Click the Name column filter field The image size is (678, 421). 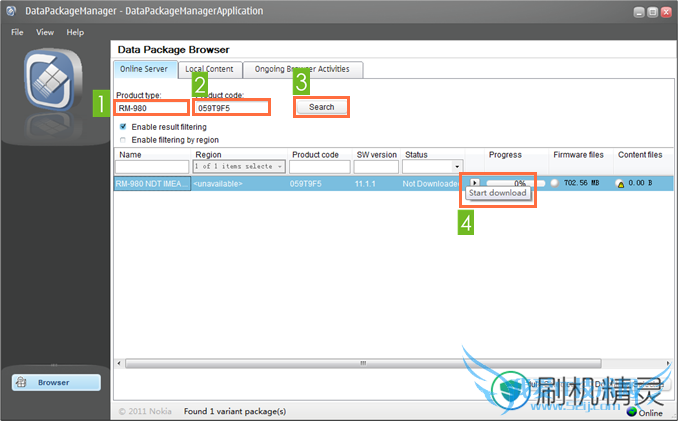click(x=152, y=166)
